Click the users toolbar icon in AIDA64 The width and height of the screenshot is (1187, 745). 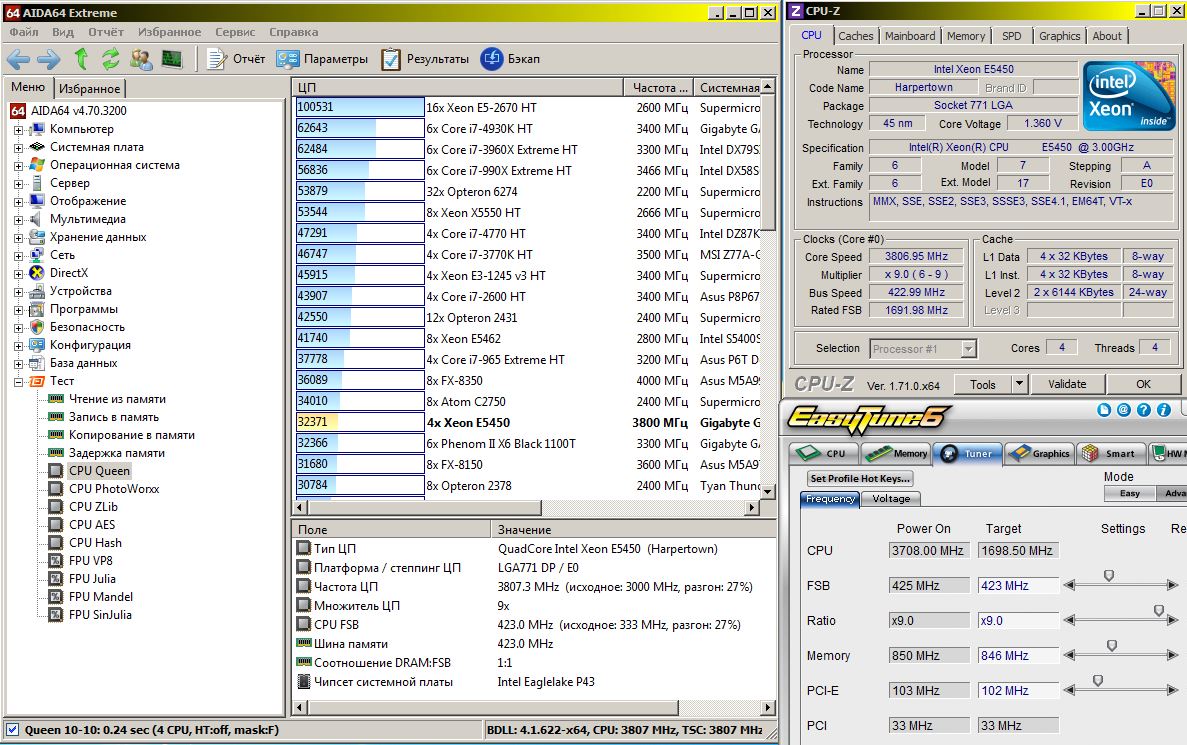[141, 59]
